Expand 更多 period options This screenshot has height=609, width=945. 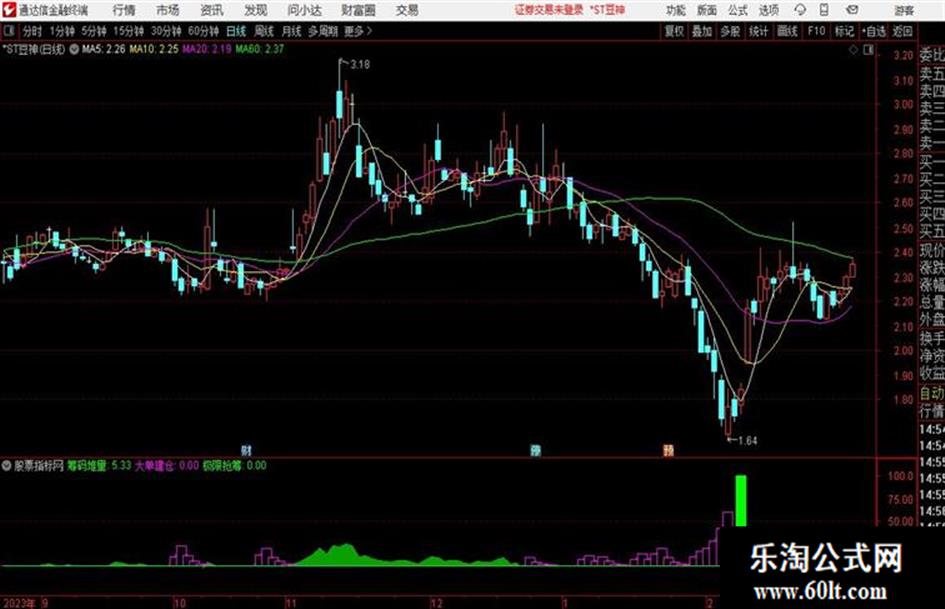pyautogui.click(x=358, y=31)
